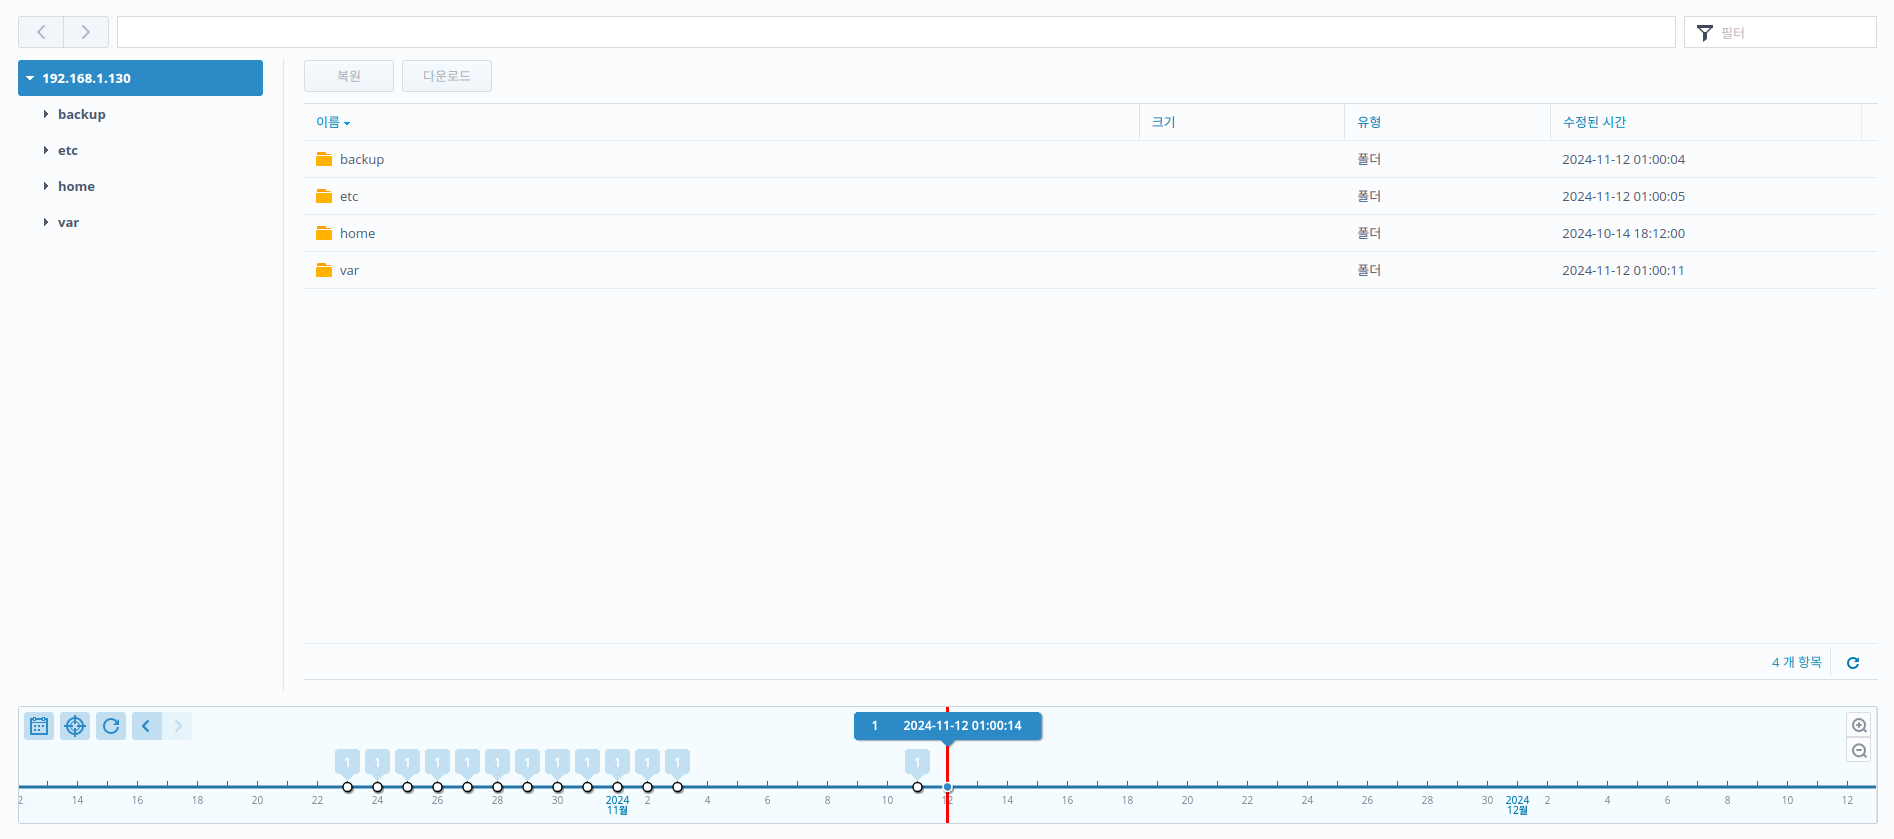Click the 다운로드 download button
The image size is (1894, 839).
(447, 76)
